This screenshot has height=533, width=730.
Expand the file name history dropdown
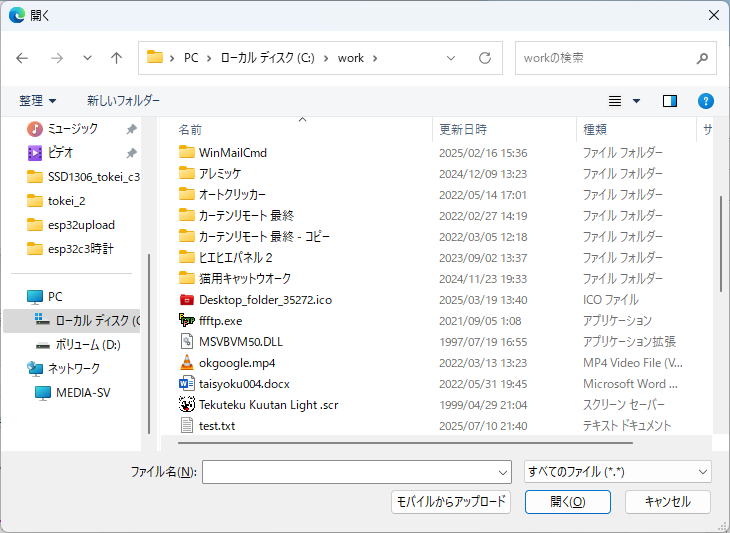502,472
